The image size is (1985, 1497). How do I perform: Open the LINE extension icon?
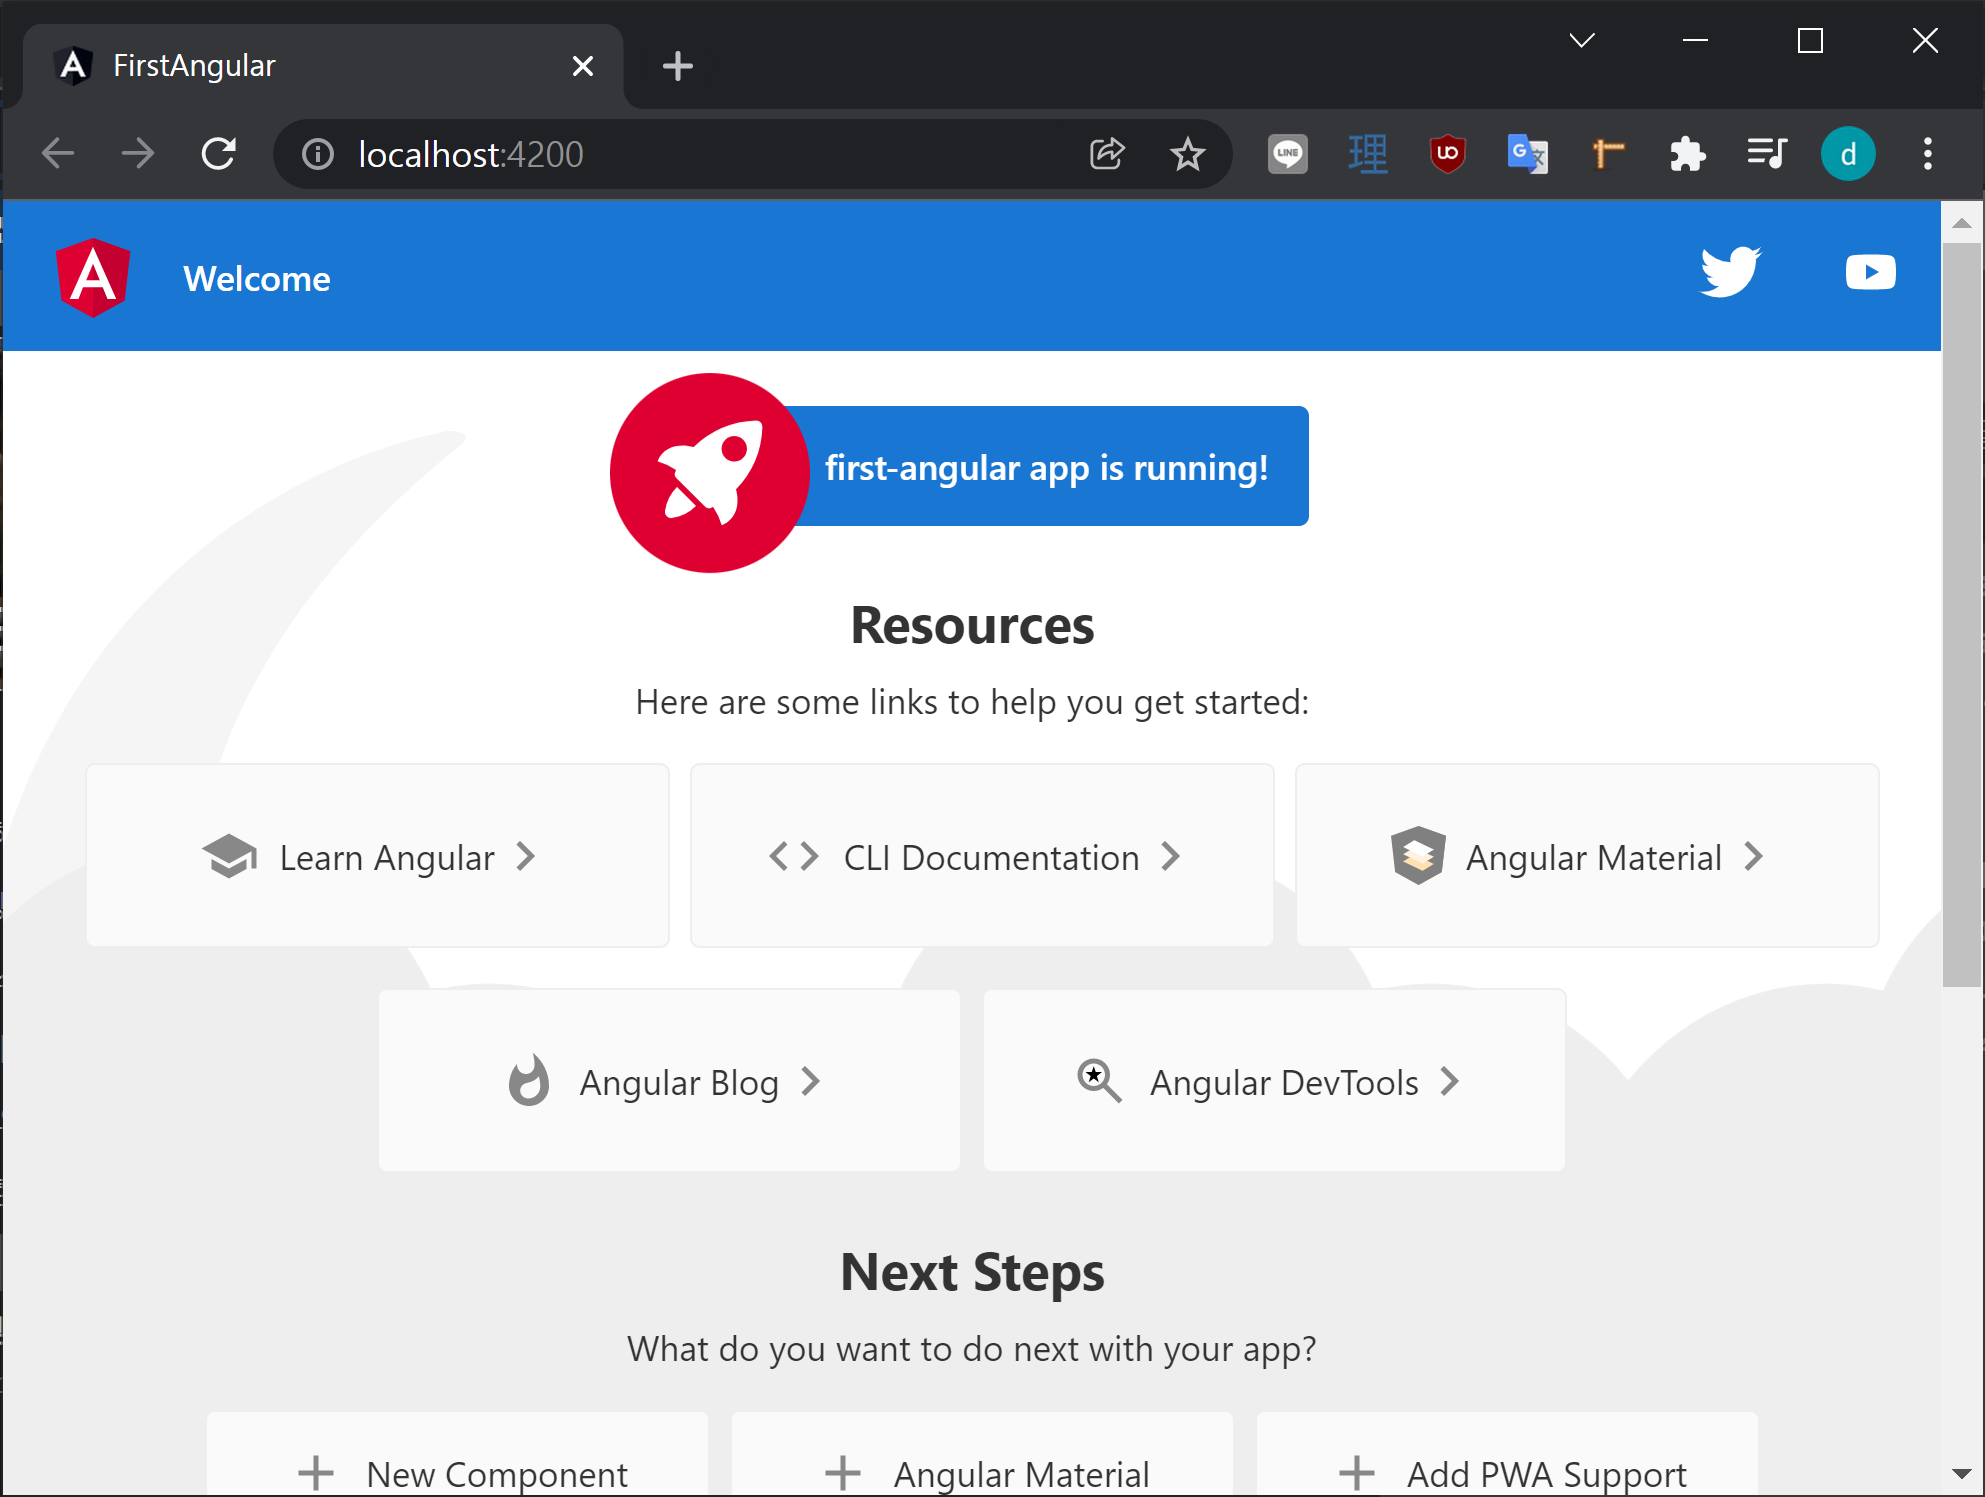[x=1287, y=154]
